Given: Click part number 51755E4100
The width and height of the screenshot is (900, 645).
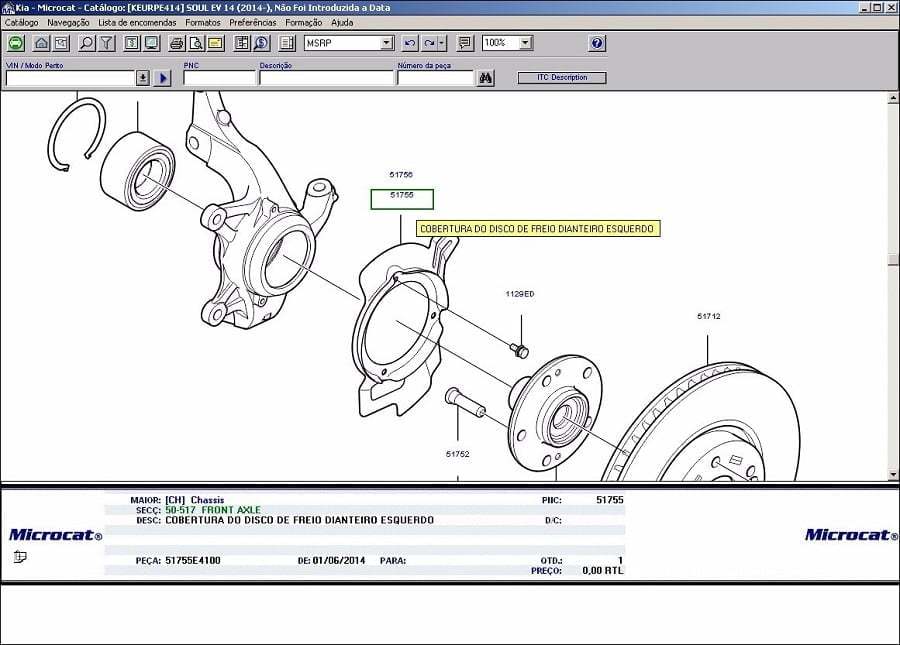Looking at the screenshot, I should (x=193, y=561).
